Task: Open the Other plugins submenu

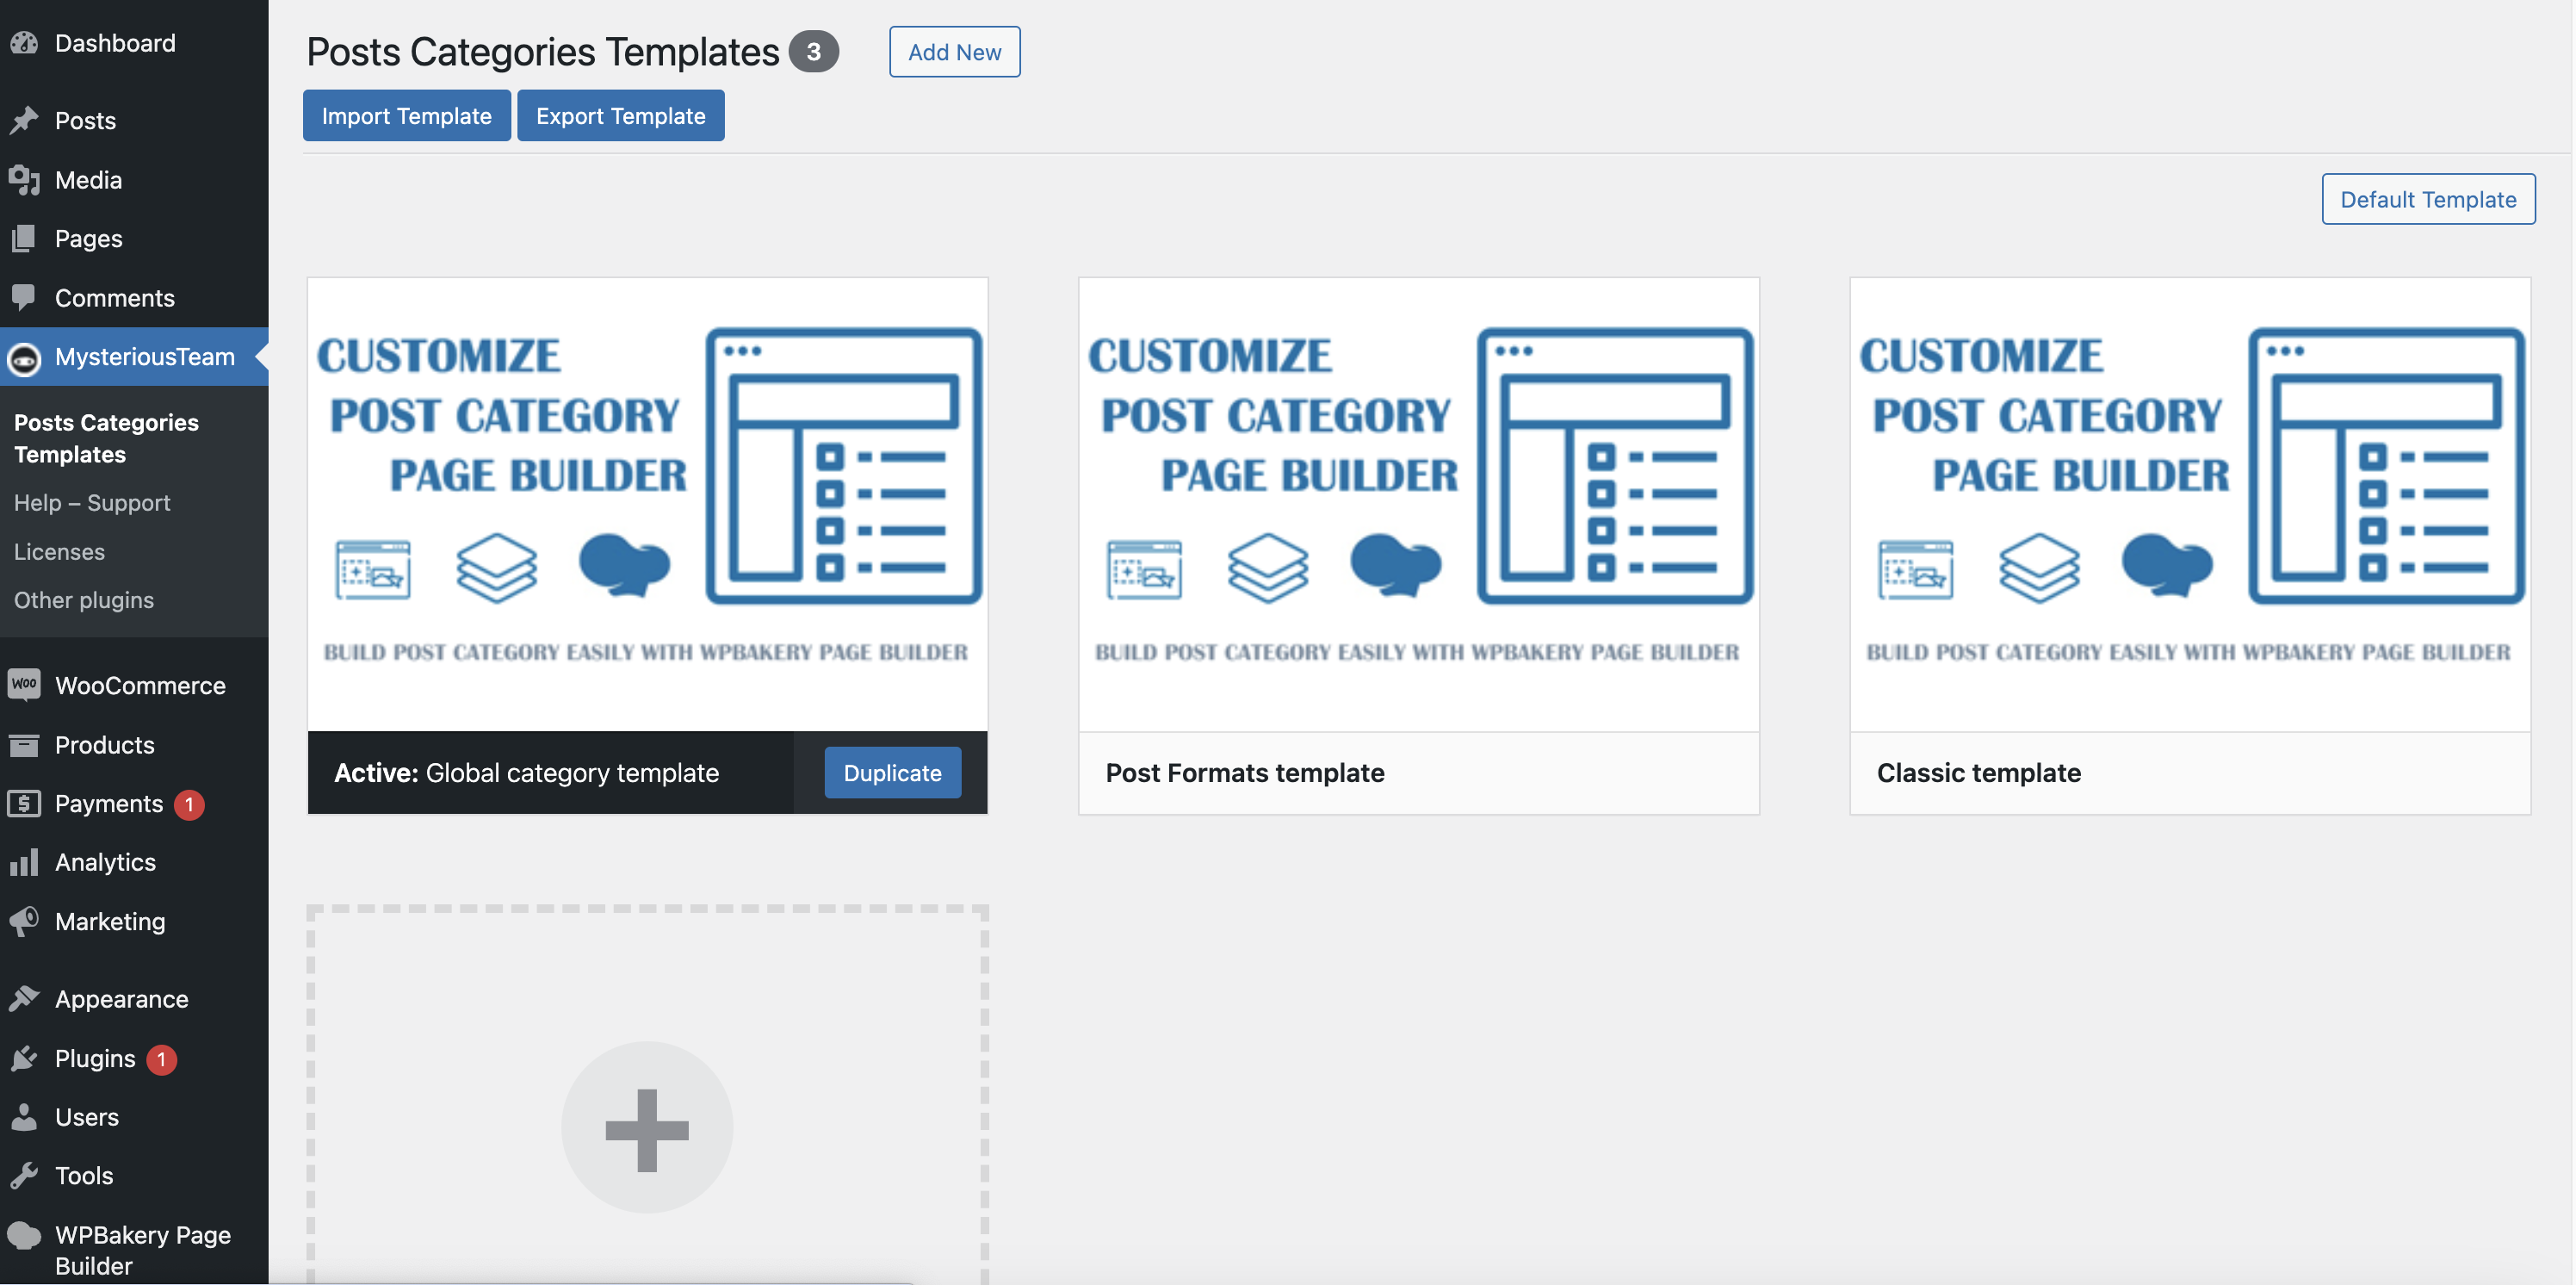Action: click(x=84, y=600)
